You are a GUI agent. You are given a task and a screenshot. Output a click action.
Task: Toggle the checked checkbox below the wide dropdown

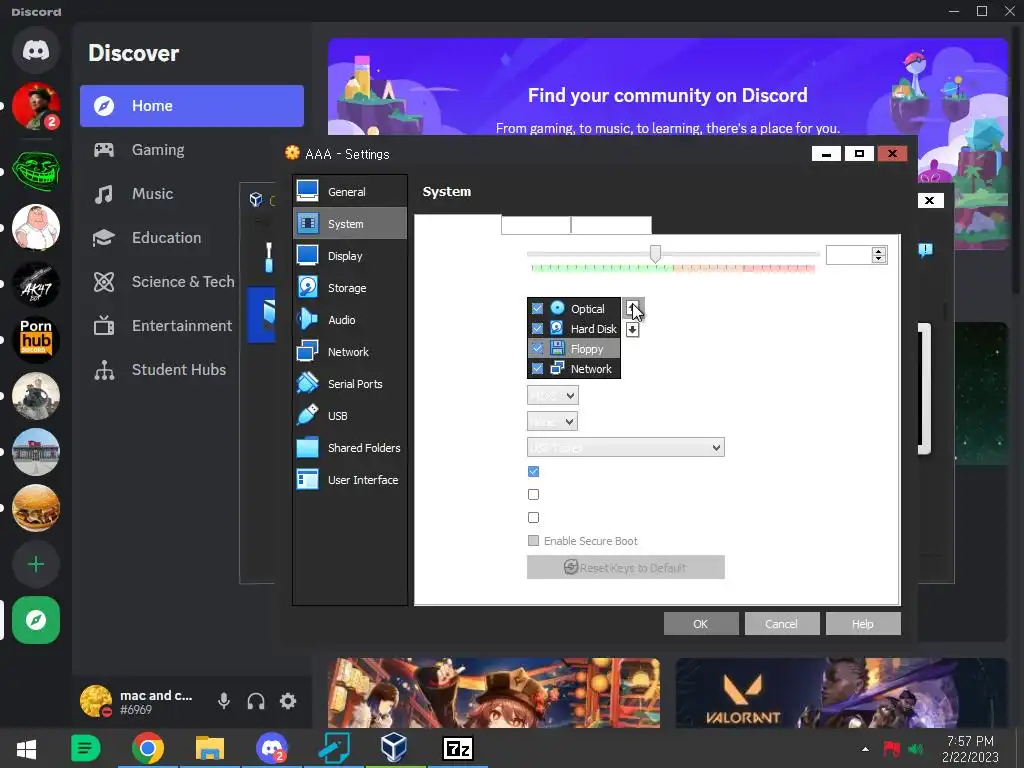click(534, 472)
